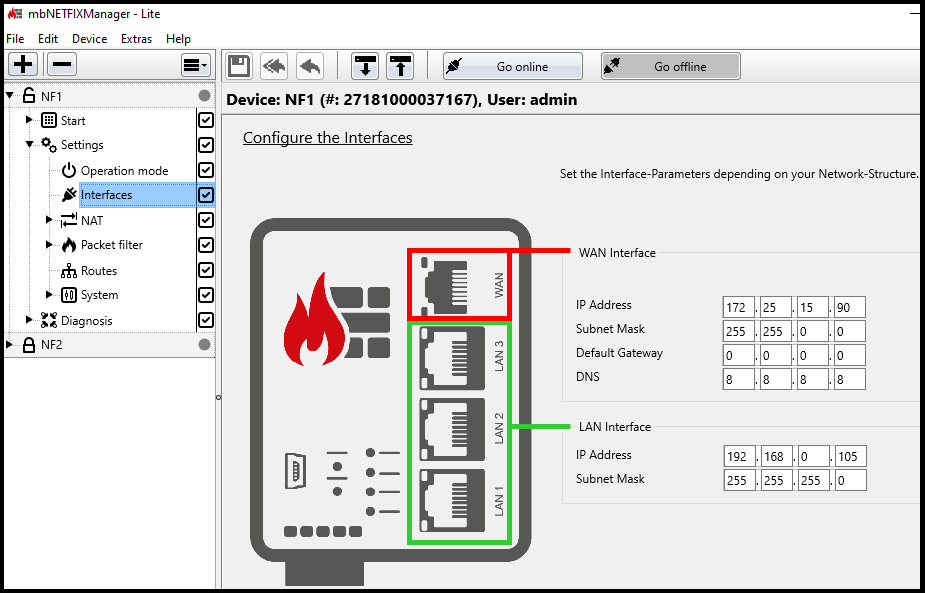Toggle the Diagnosis checkbox

pyautogui.click(x=205, y=320)
